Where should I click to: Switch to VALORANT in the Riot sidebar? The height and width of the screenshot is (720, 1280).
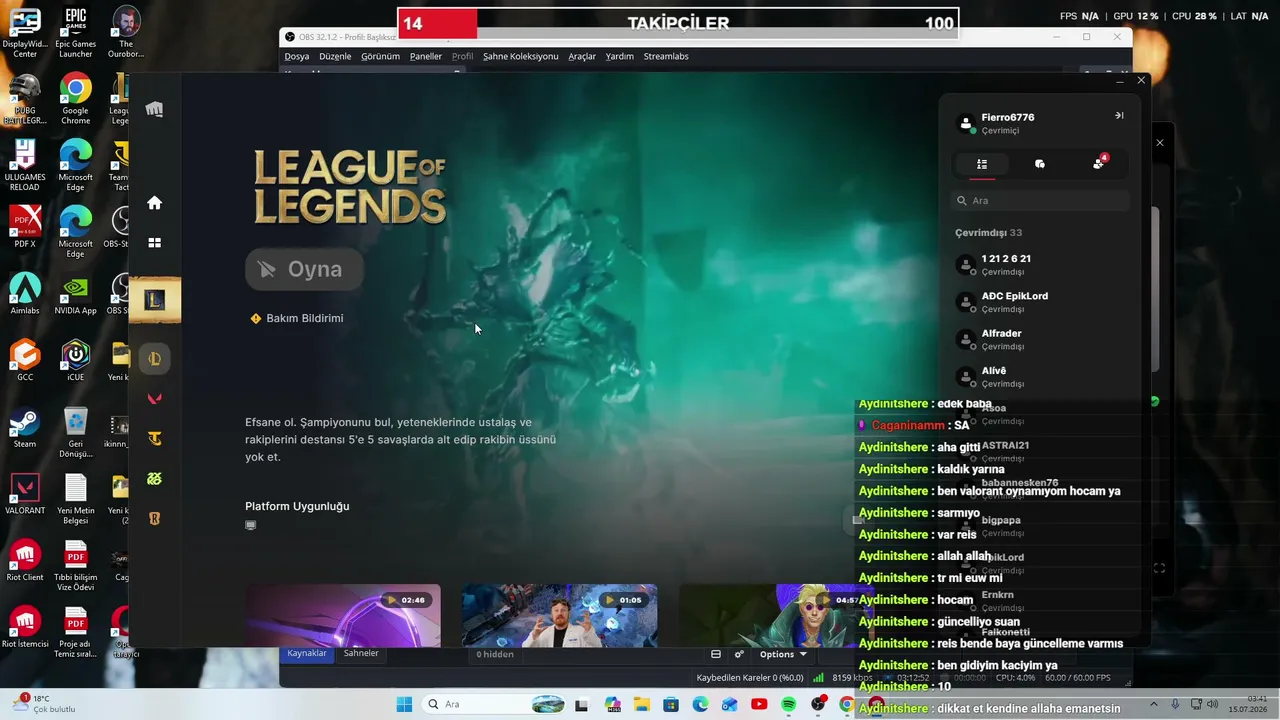coord(154,399)
